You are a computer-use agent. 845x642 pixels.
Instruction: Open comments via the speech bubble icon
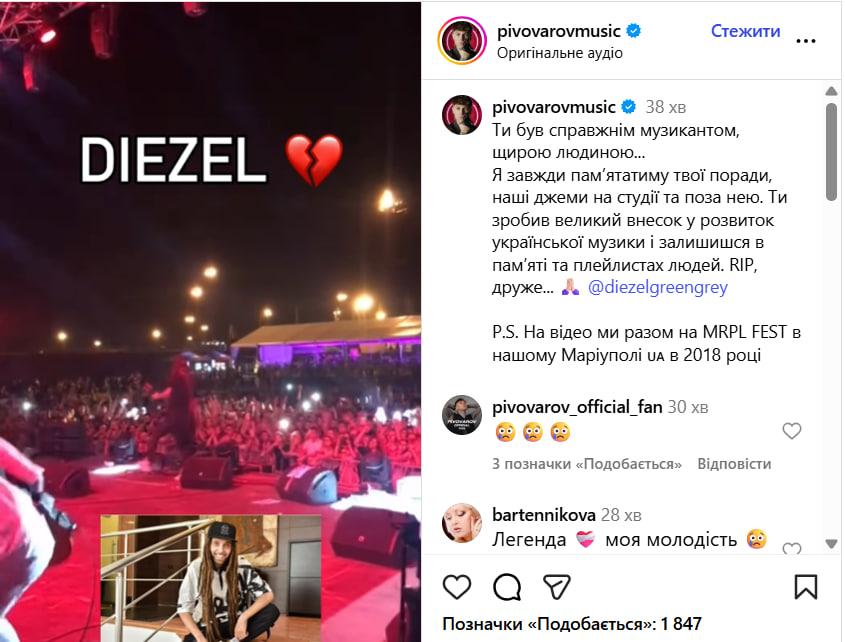507,586
